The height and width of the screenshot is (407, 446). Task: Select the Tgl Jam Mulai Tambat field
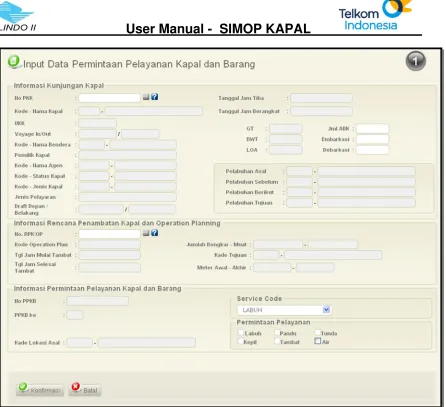click(x=109, y=255)
